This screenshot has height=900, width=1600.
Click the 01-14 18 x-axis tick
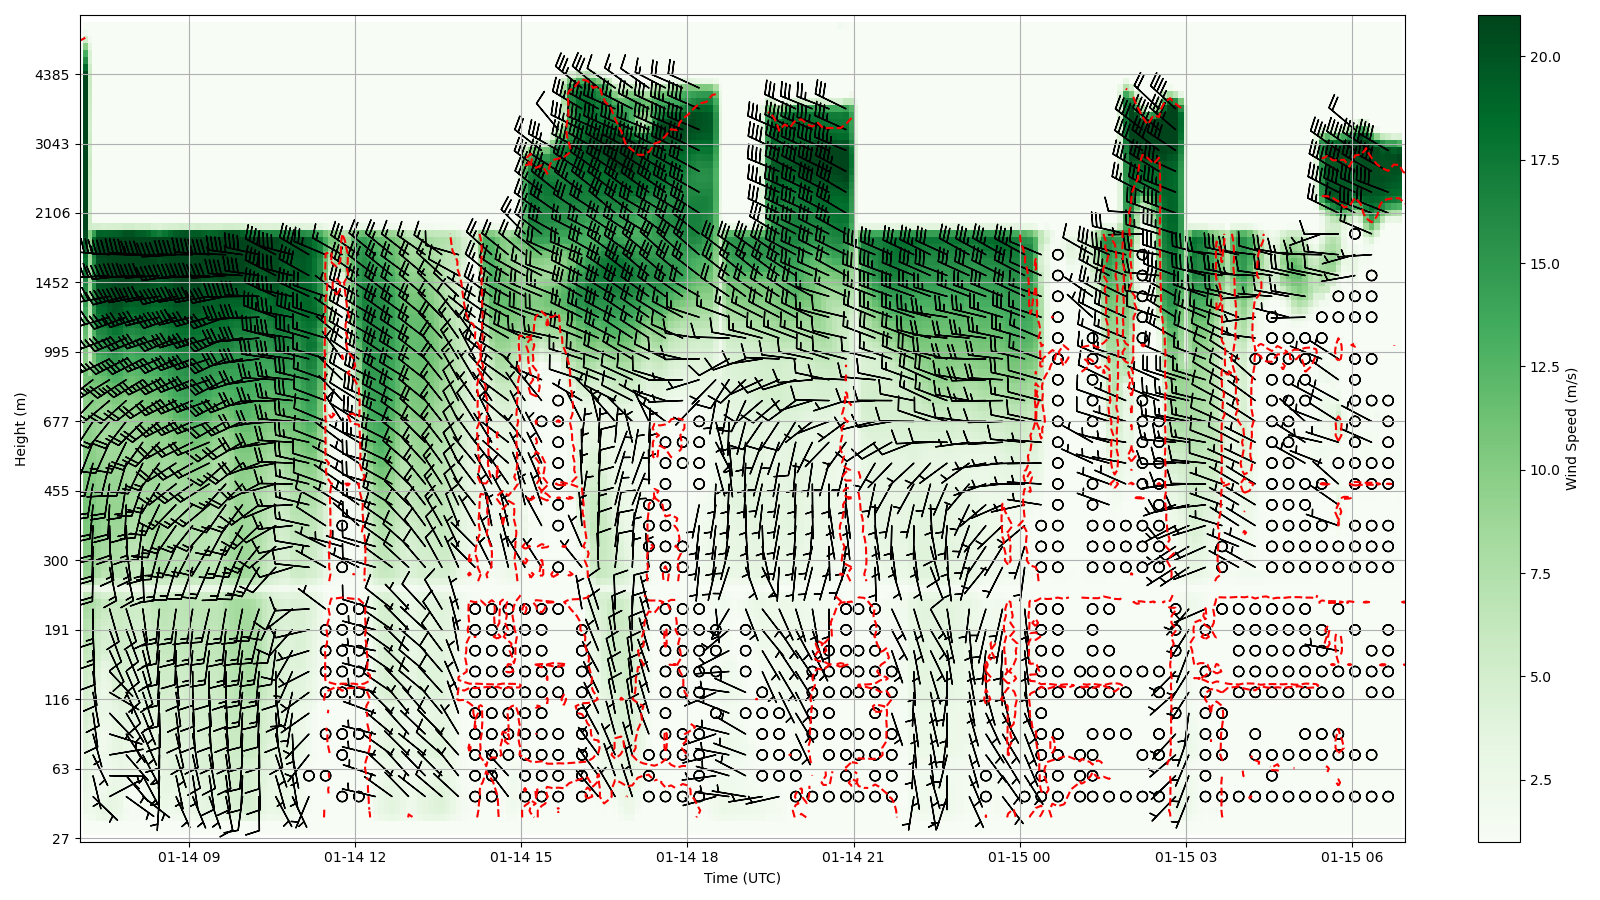pos(687,857)
